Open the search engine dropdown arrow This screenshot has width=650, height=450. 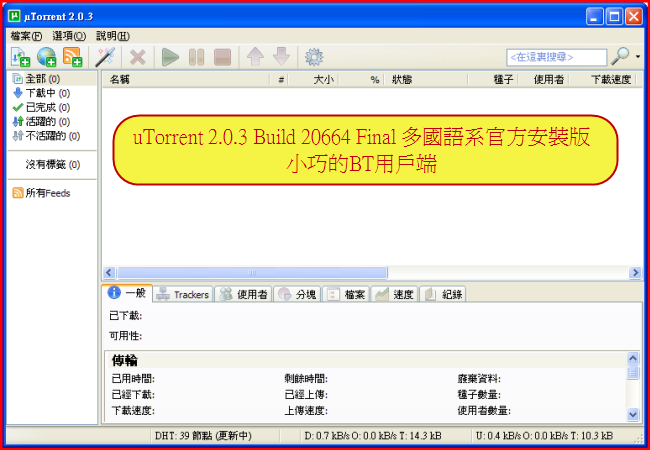(639, 58)
